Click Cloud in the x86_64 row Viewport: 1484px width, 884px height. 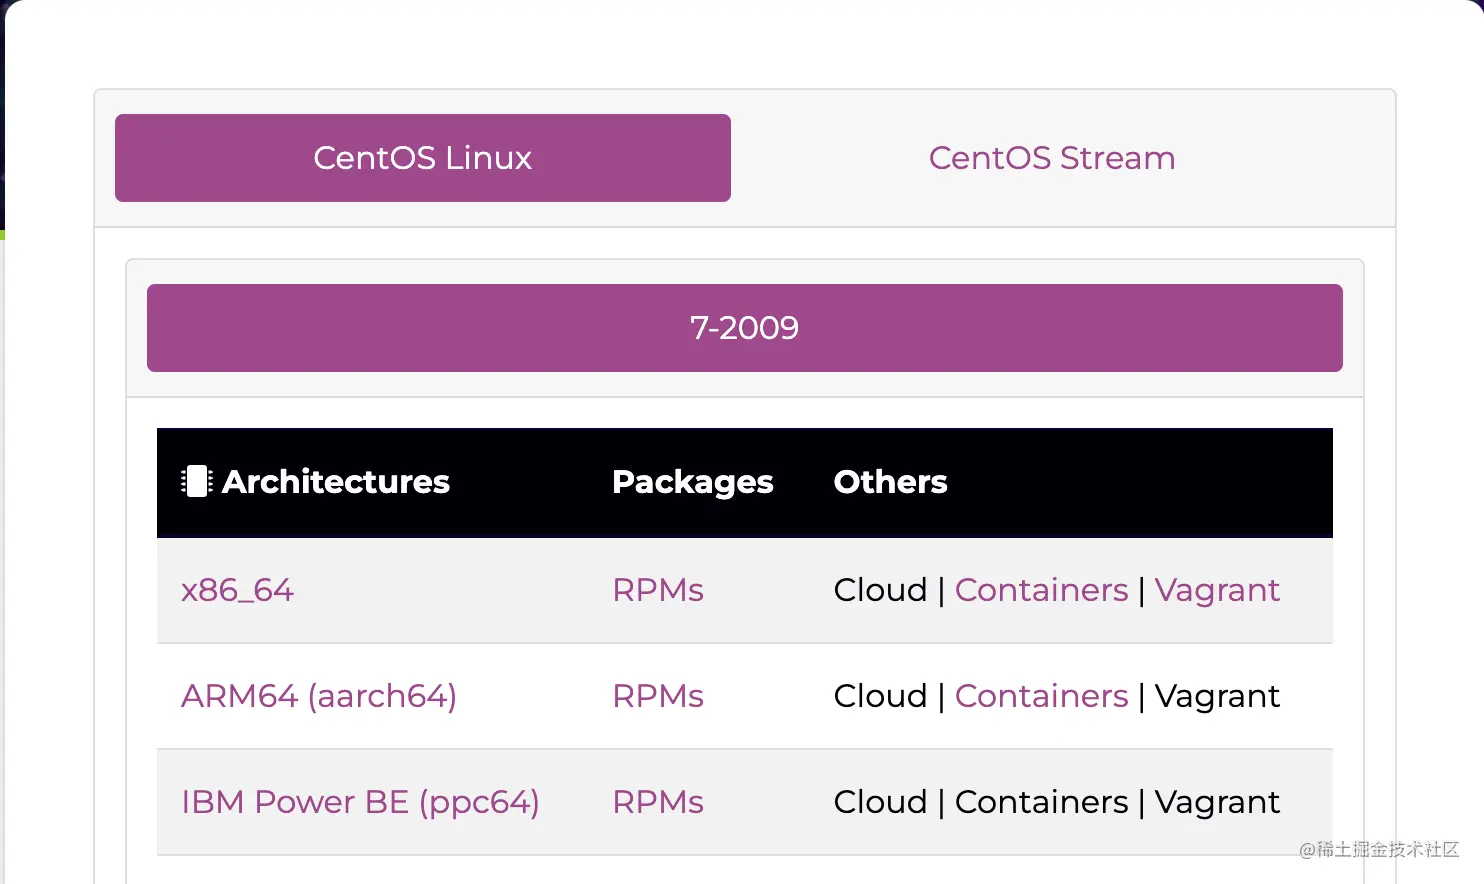[880, 590]
